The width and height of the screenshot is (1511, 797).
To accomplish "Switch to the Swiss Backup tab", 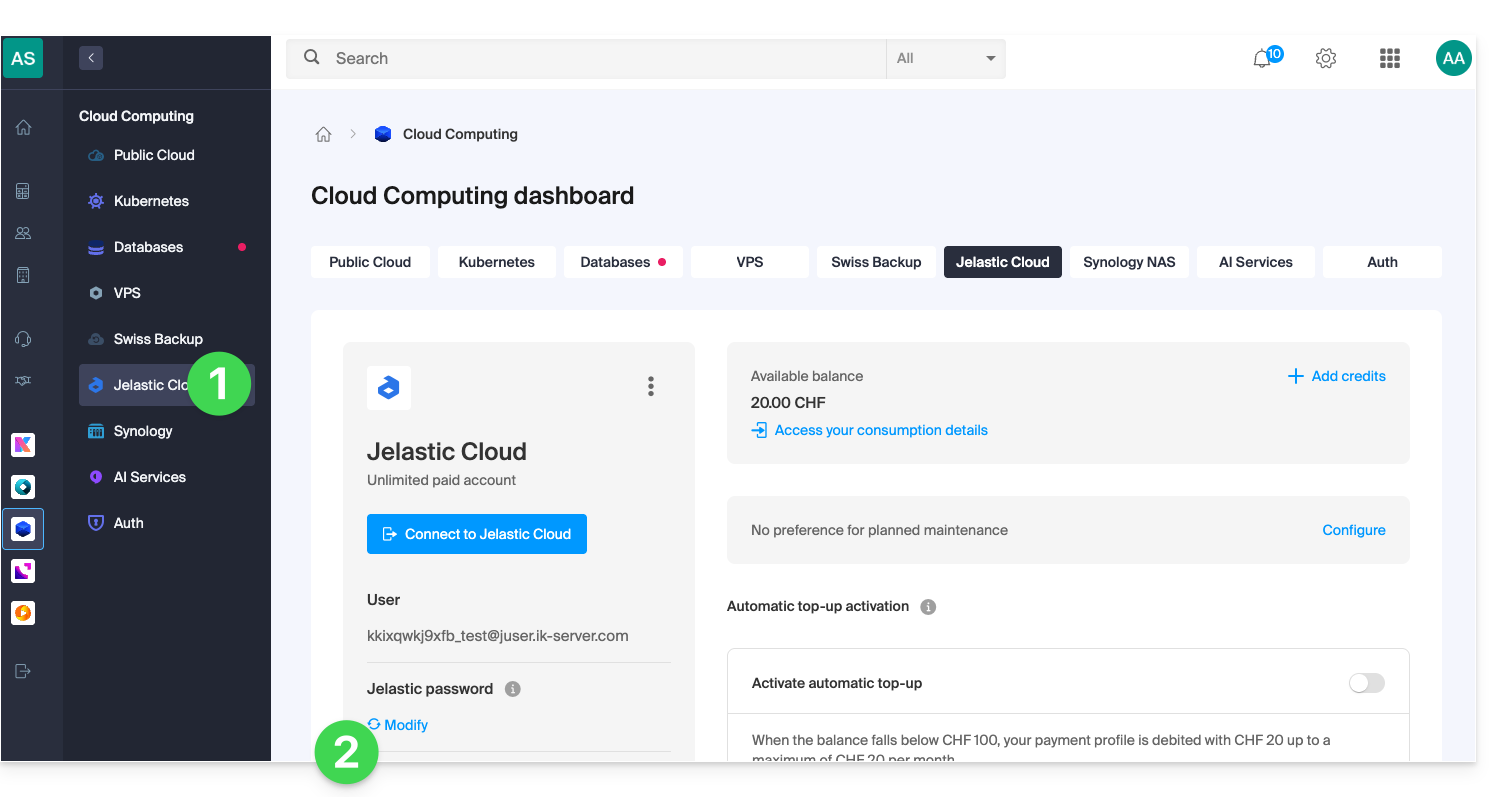I will click(x=876, y=262).
